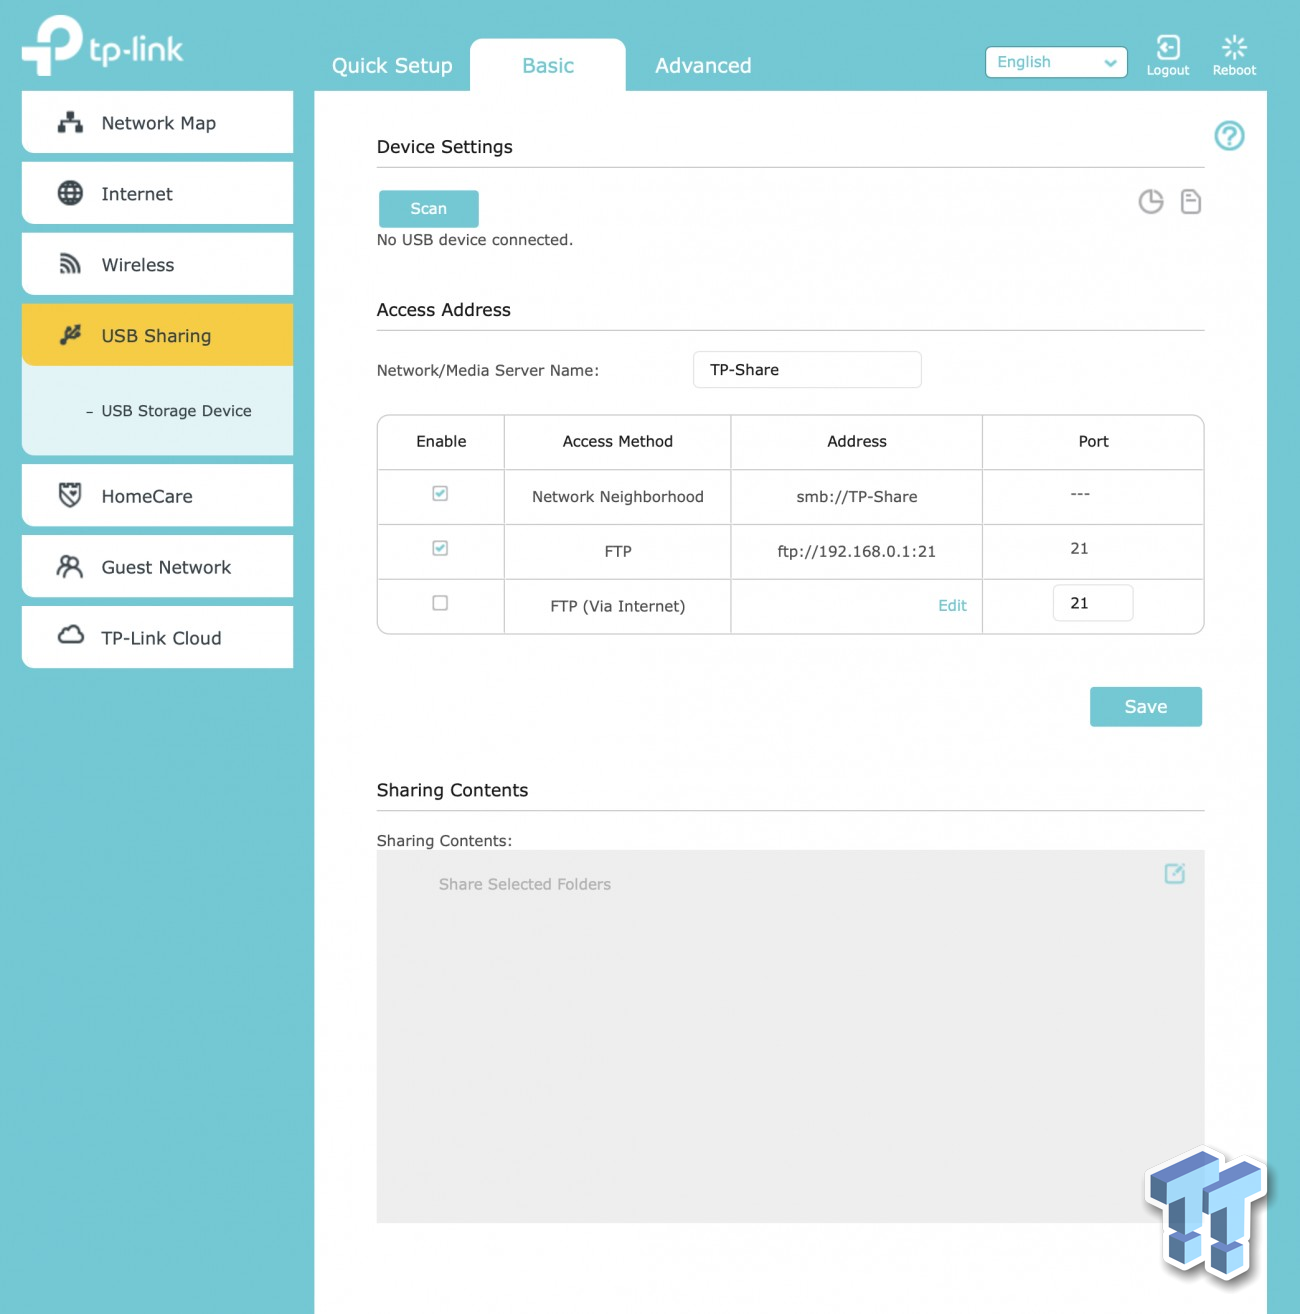Switch to the Quick Setup tab

coord(392,66)
